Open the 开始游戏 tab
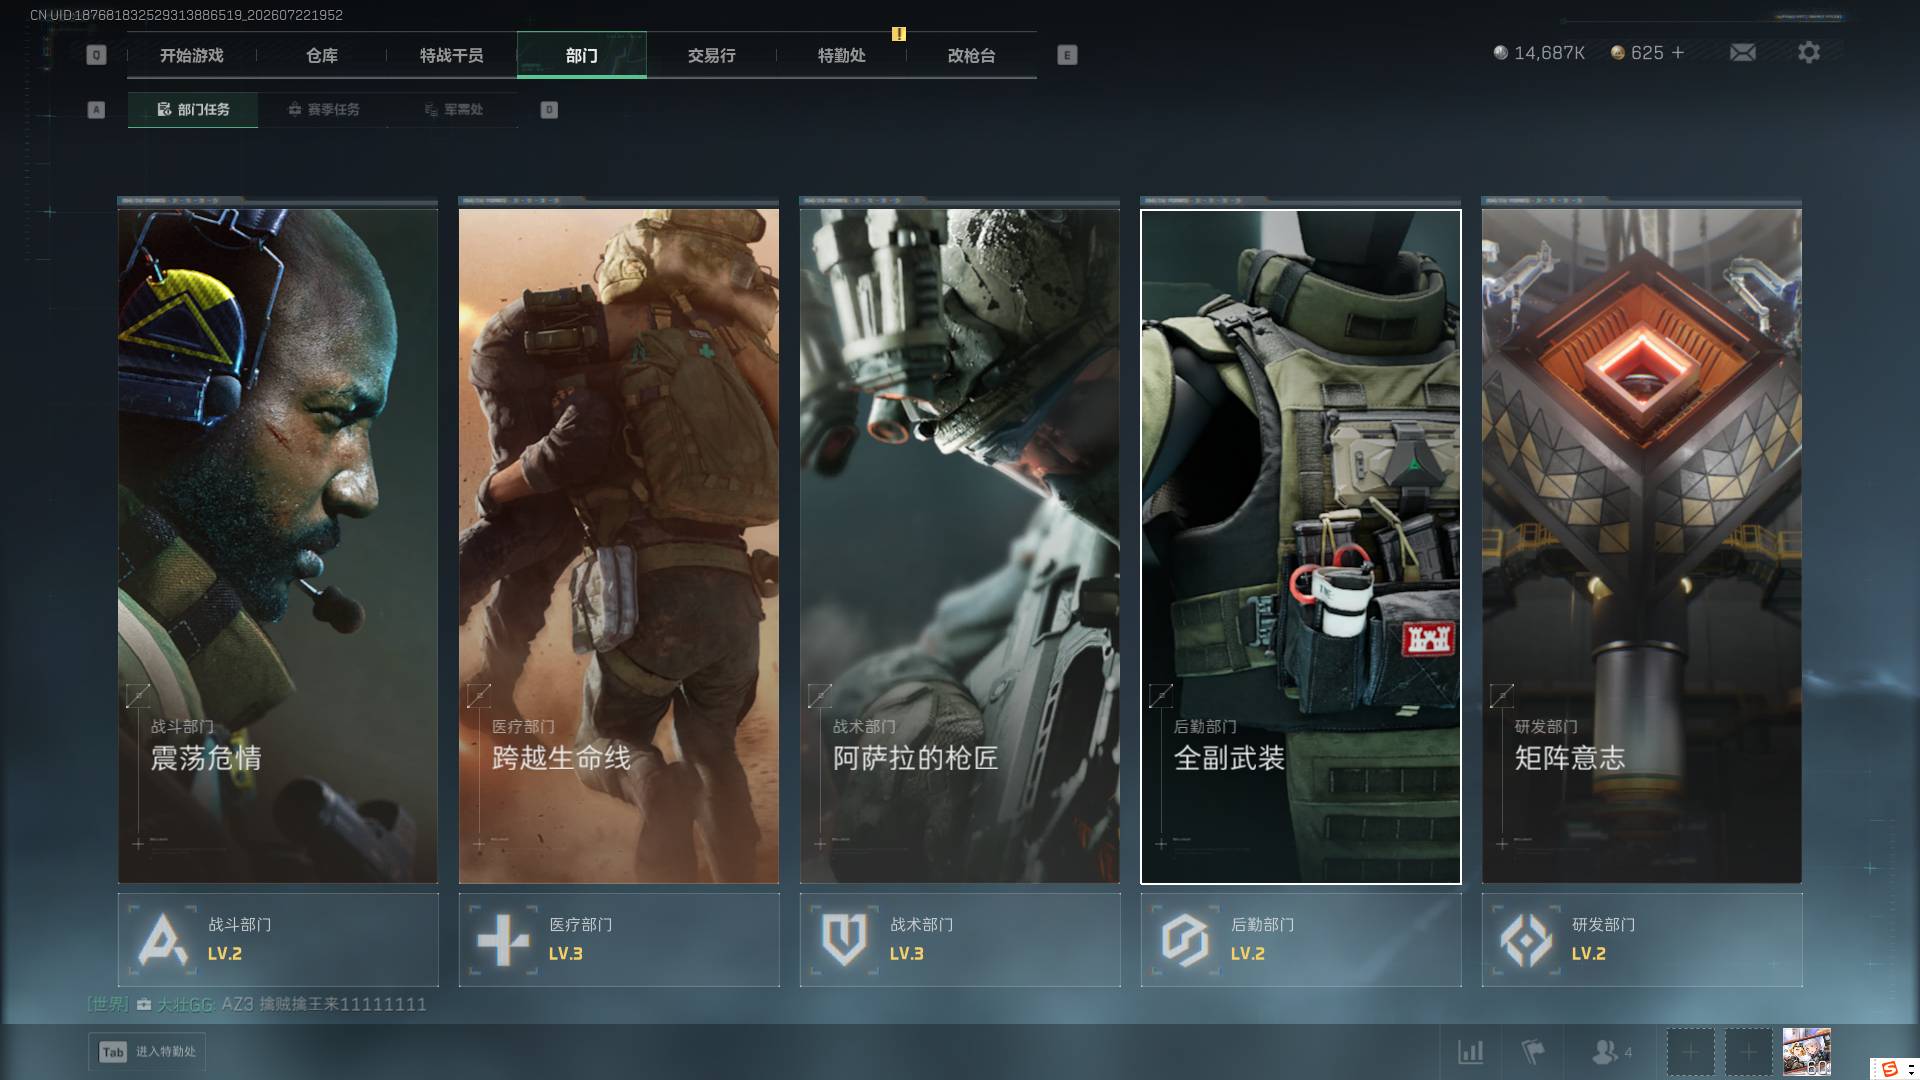Screen dimensions: 1920x1080 pos(192,56)
